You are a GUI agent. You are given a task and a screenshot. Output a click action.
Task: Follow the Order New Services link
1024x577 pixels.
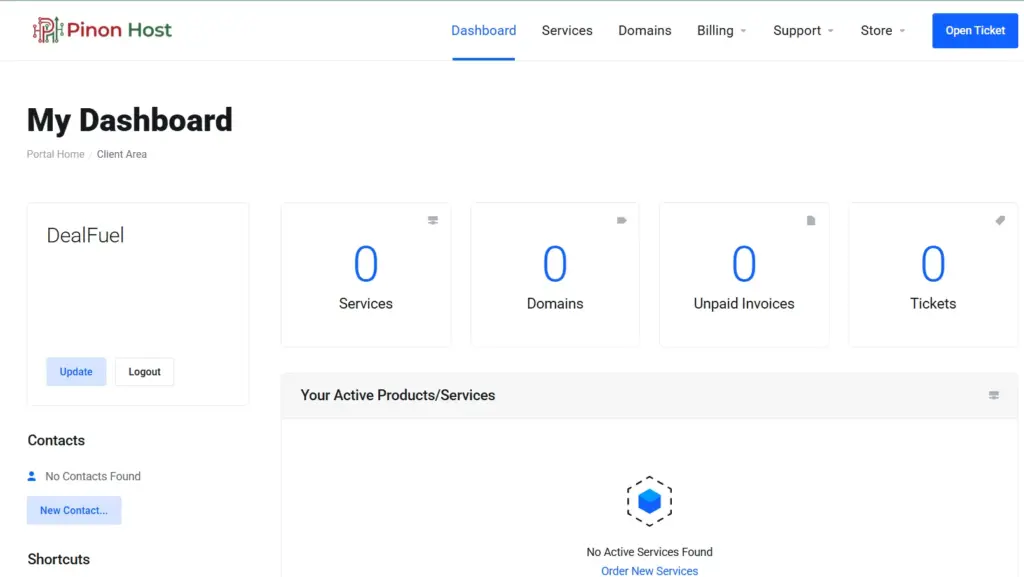pos(649,570)
